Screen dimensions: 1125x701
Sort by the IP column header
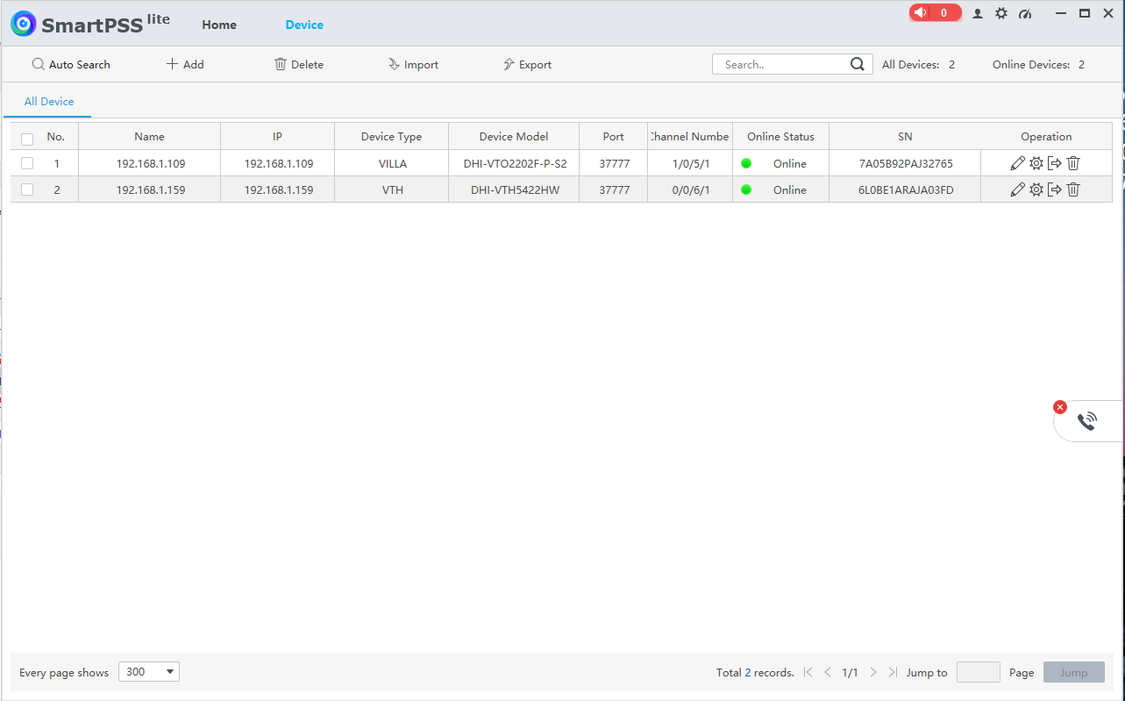[278, 136]
